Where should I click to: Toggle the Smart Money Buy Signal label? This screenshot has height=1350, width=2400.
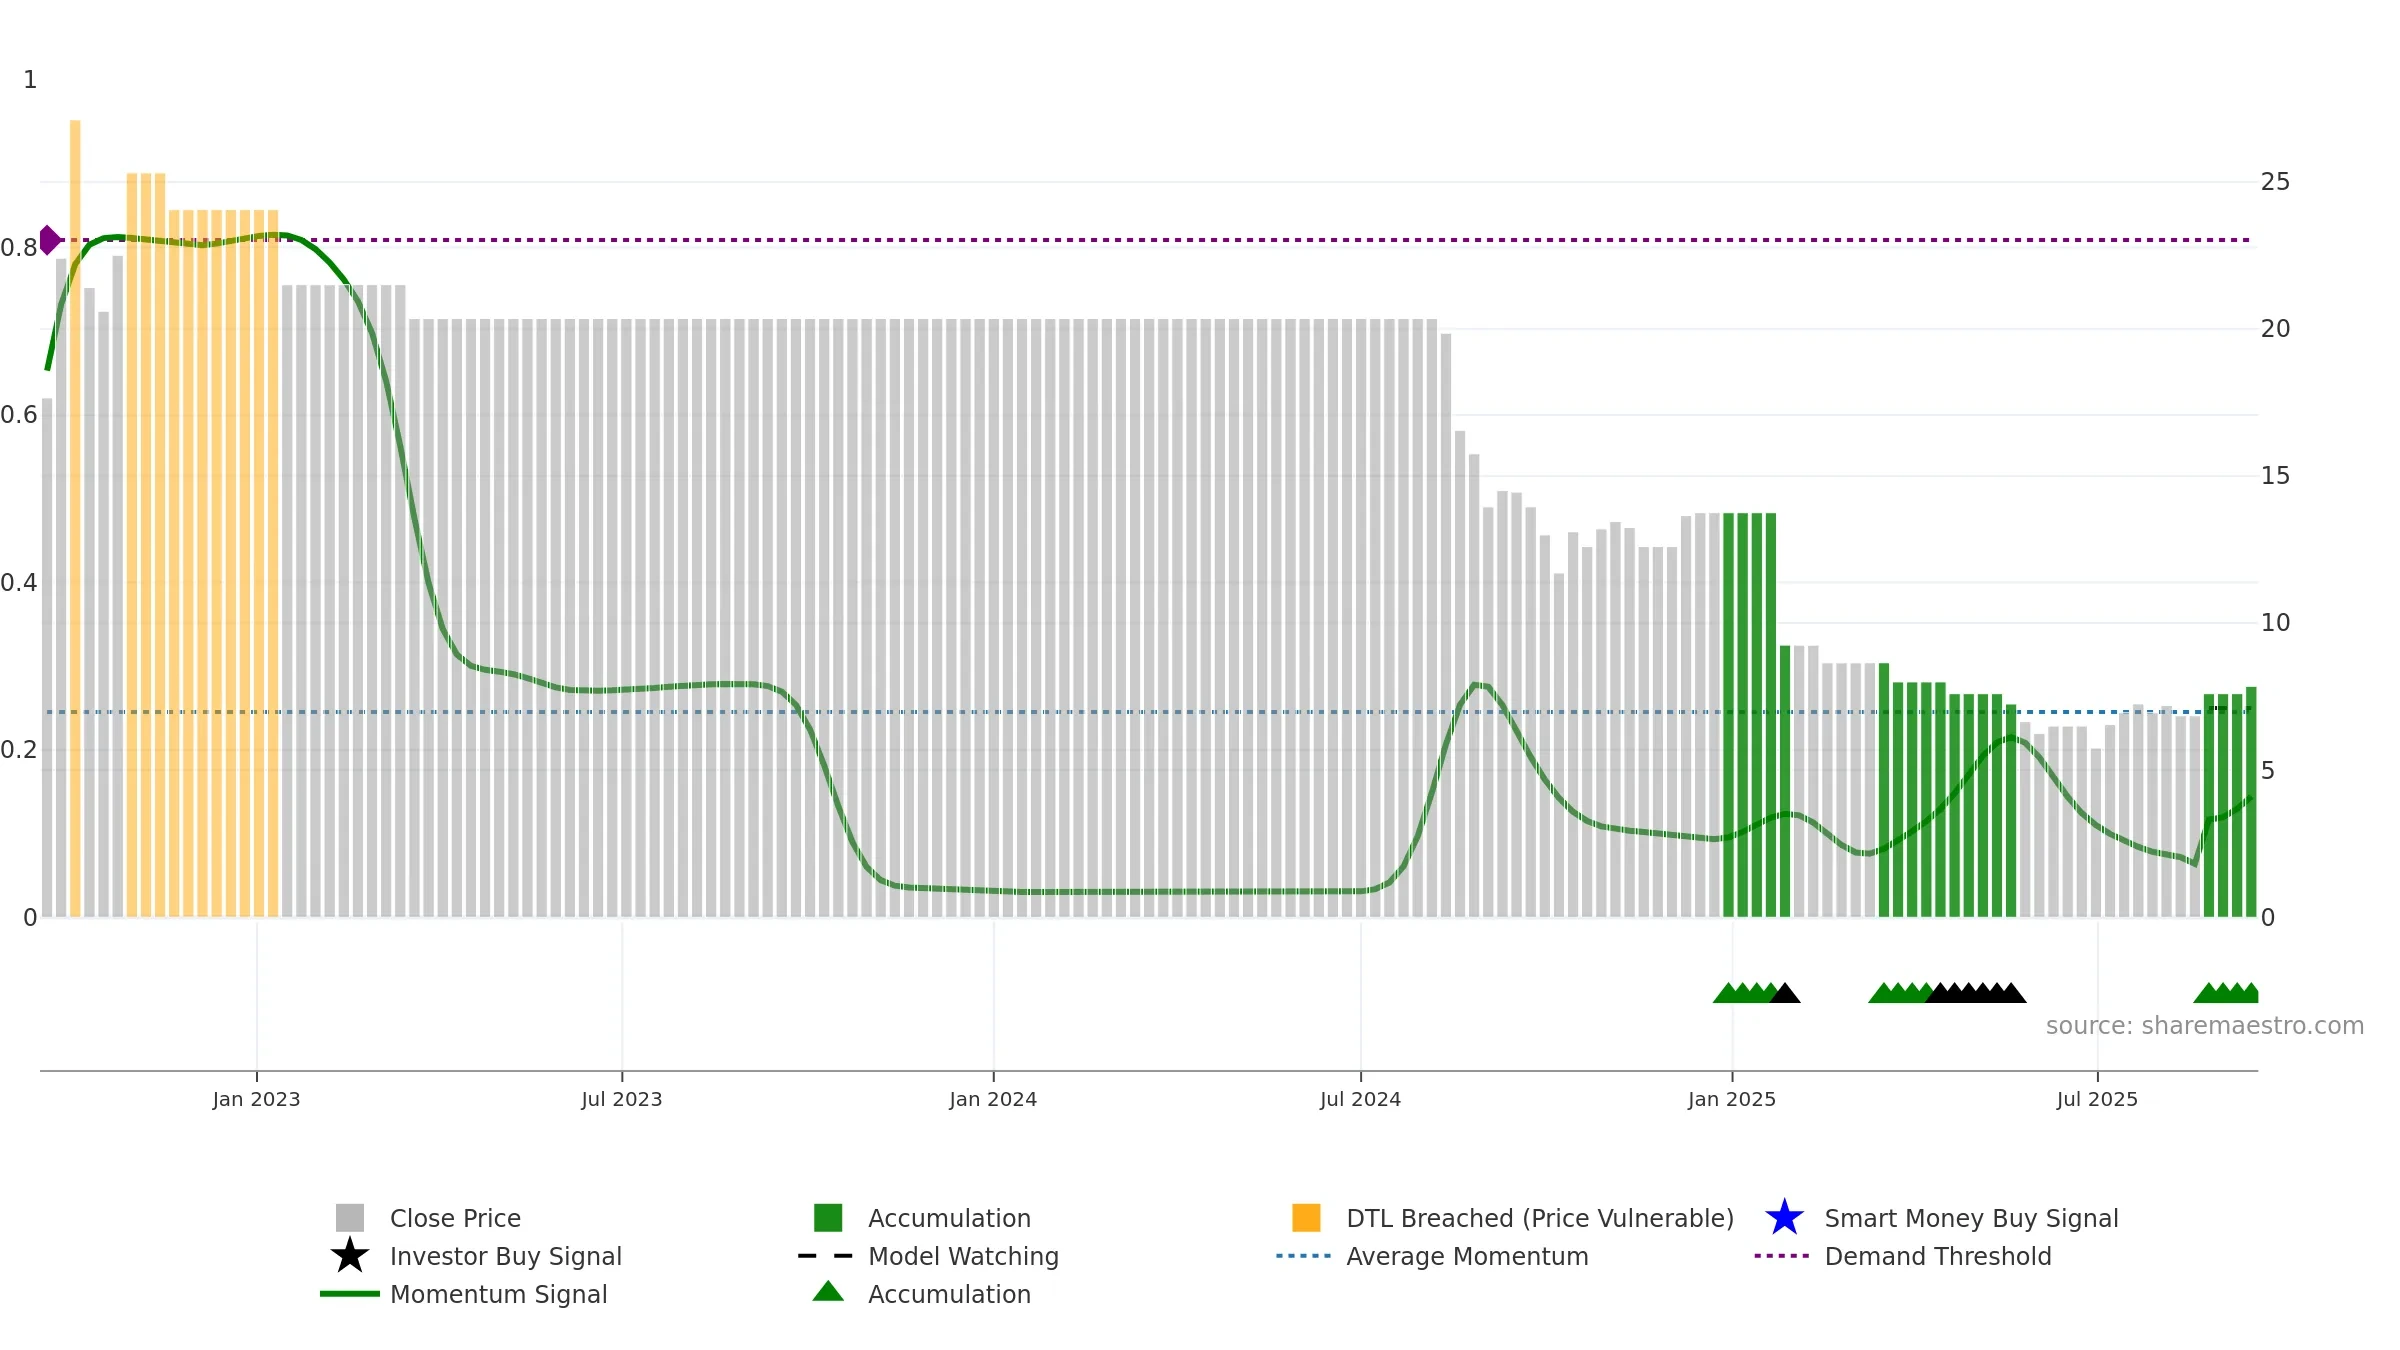[x=1971, y=1218]
